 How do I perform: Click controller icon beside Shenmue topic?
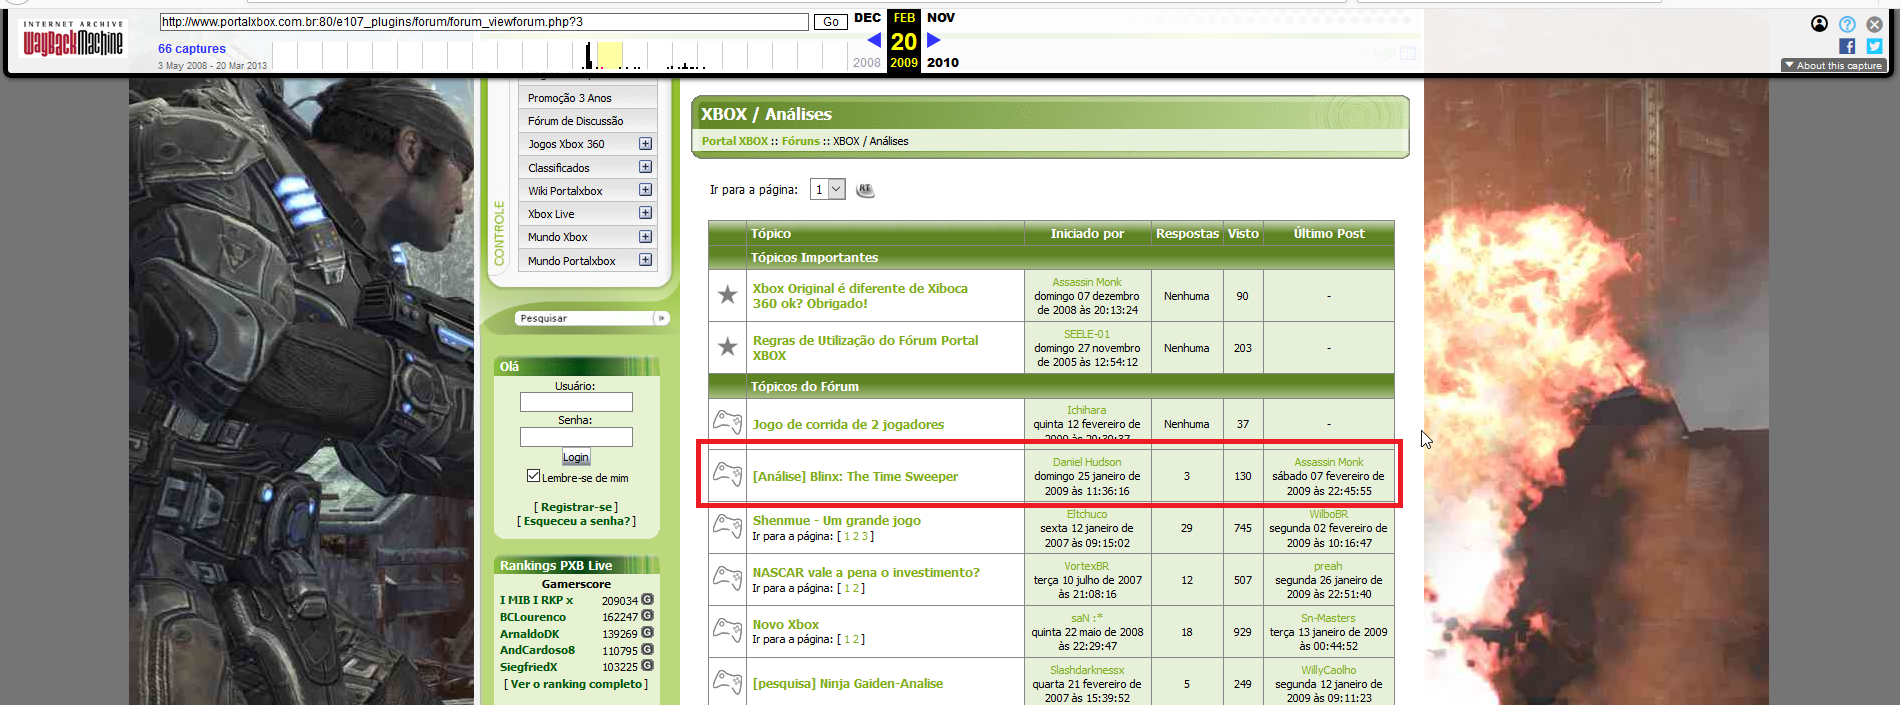(727, 527)
